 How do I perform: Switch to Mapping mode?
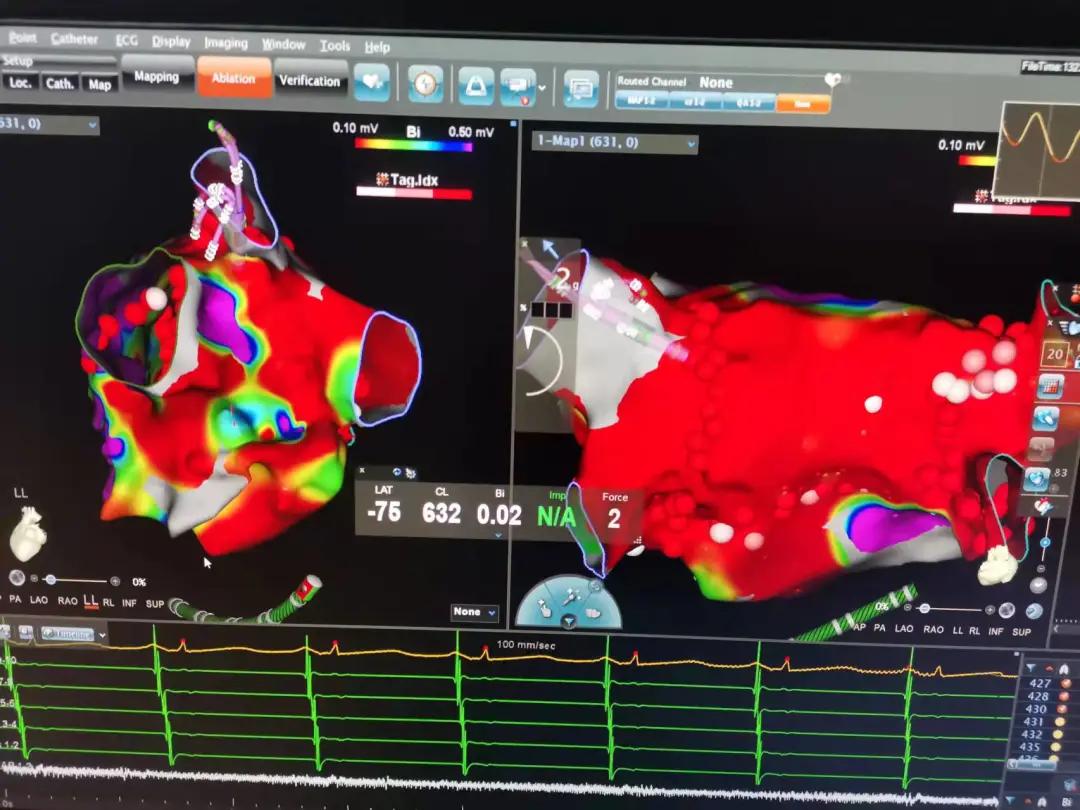(x=156, y=76)
